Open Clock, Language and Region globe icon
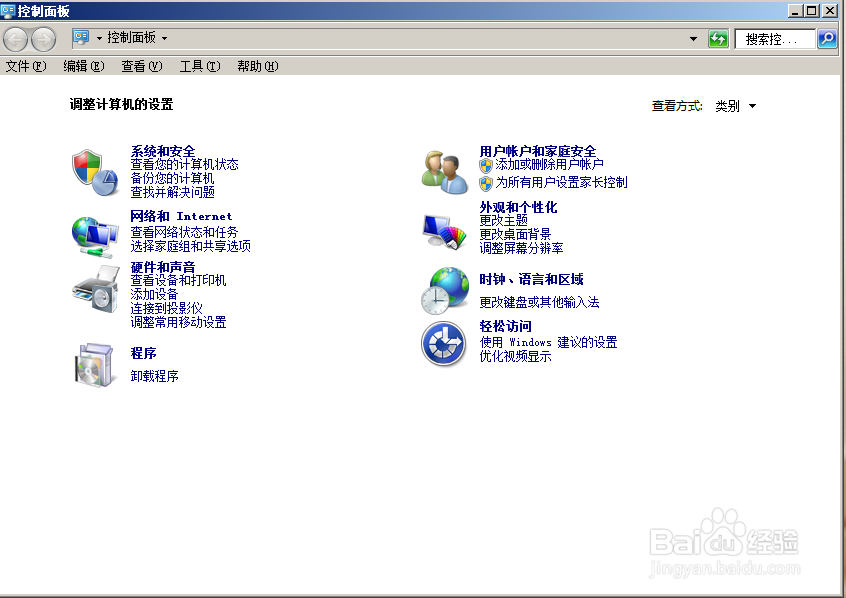Screen dimensions: 846x598 (445, 290)
